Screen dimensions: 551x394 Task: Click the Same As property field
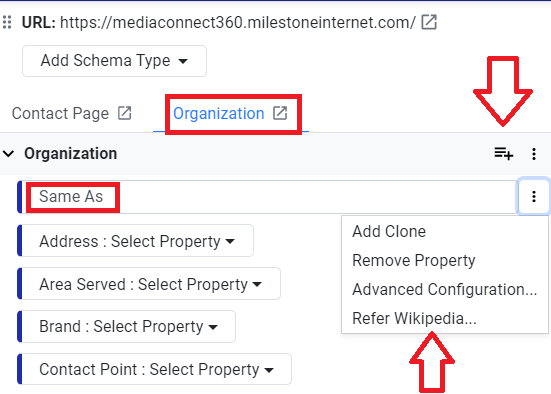pyautogui.click(x=269, y=196)
